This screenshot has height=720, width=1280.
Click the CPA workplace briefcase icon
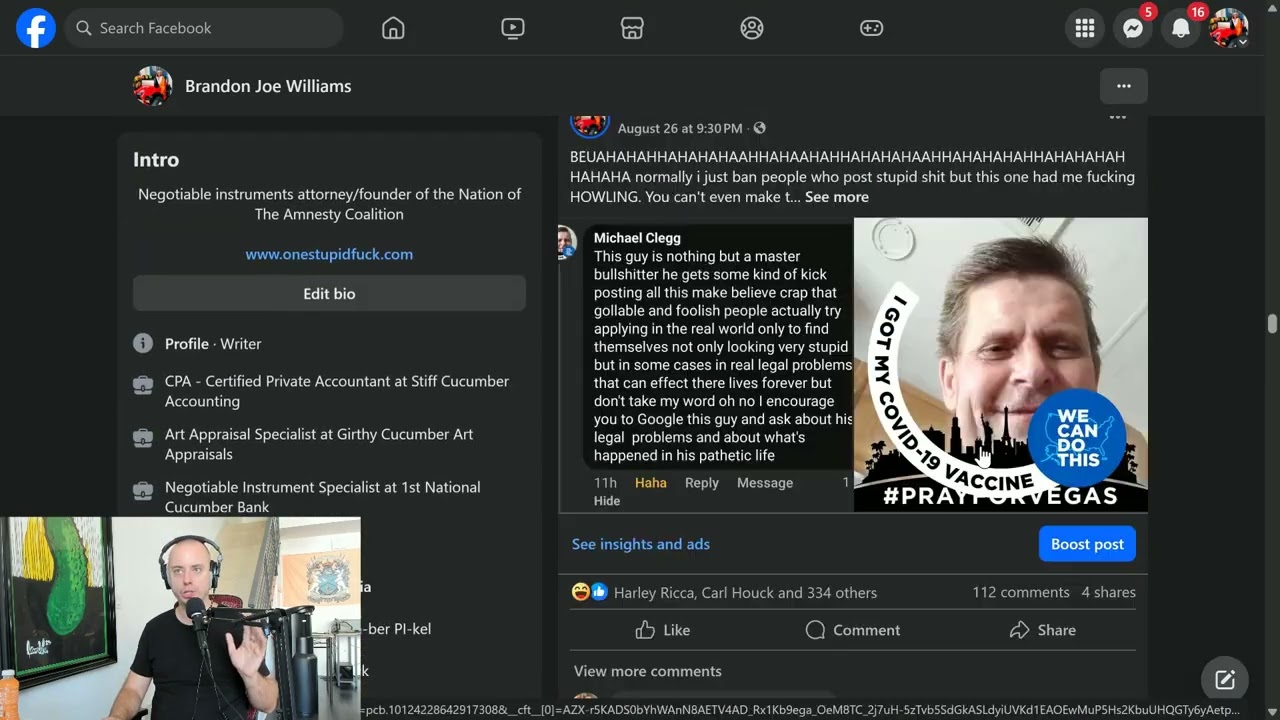tap(143, 385)
